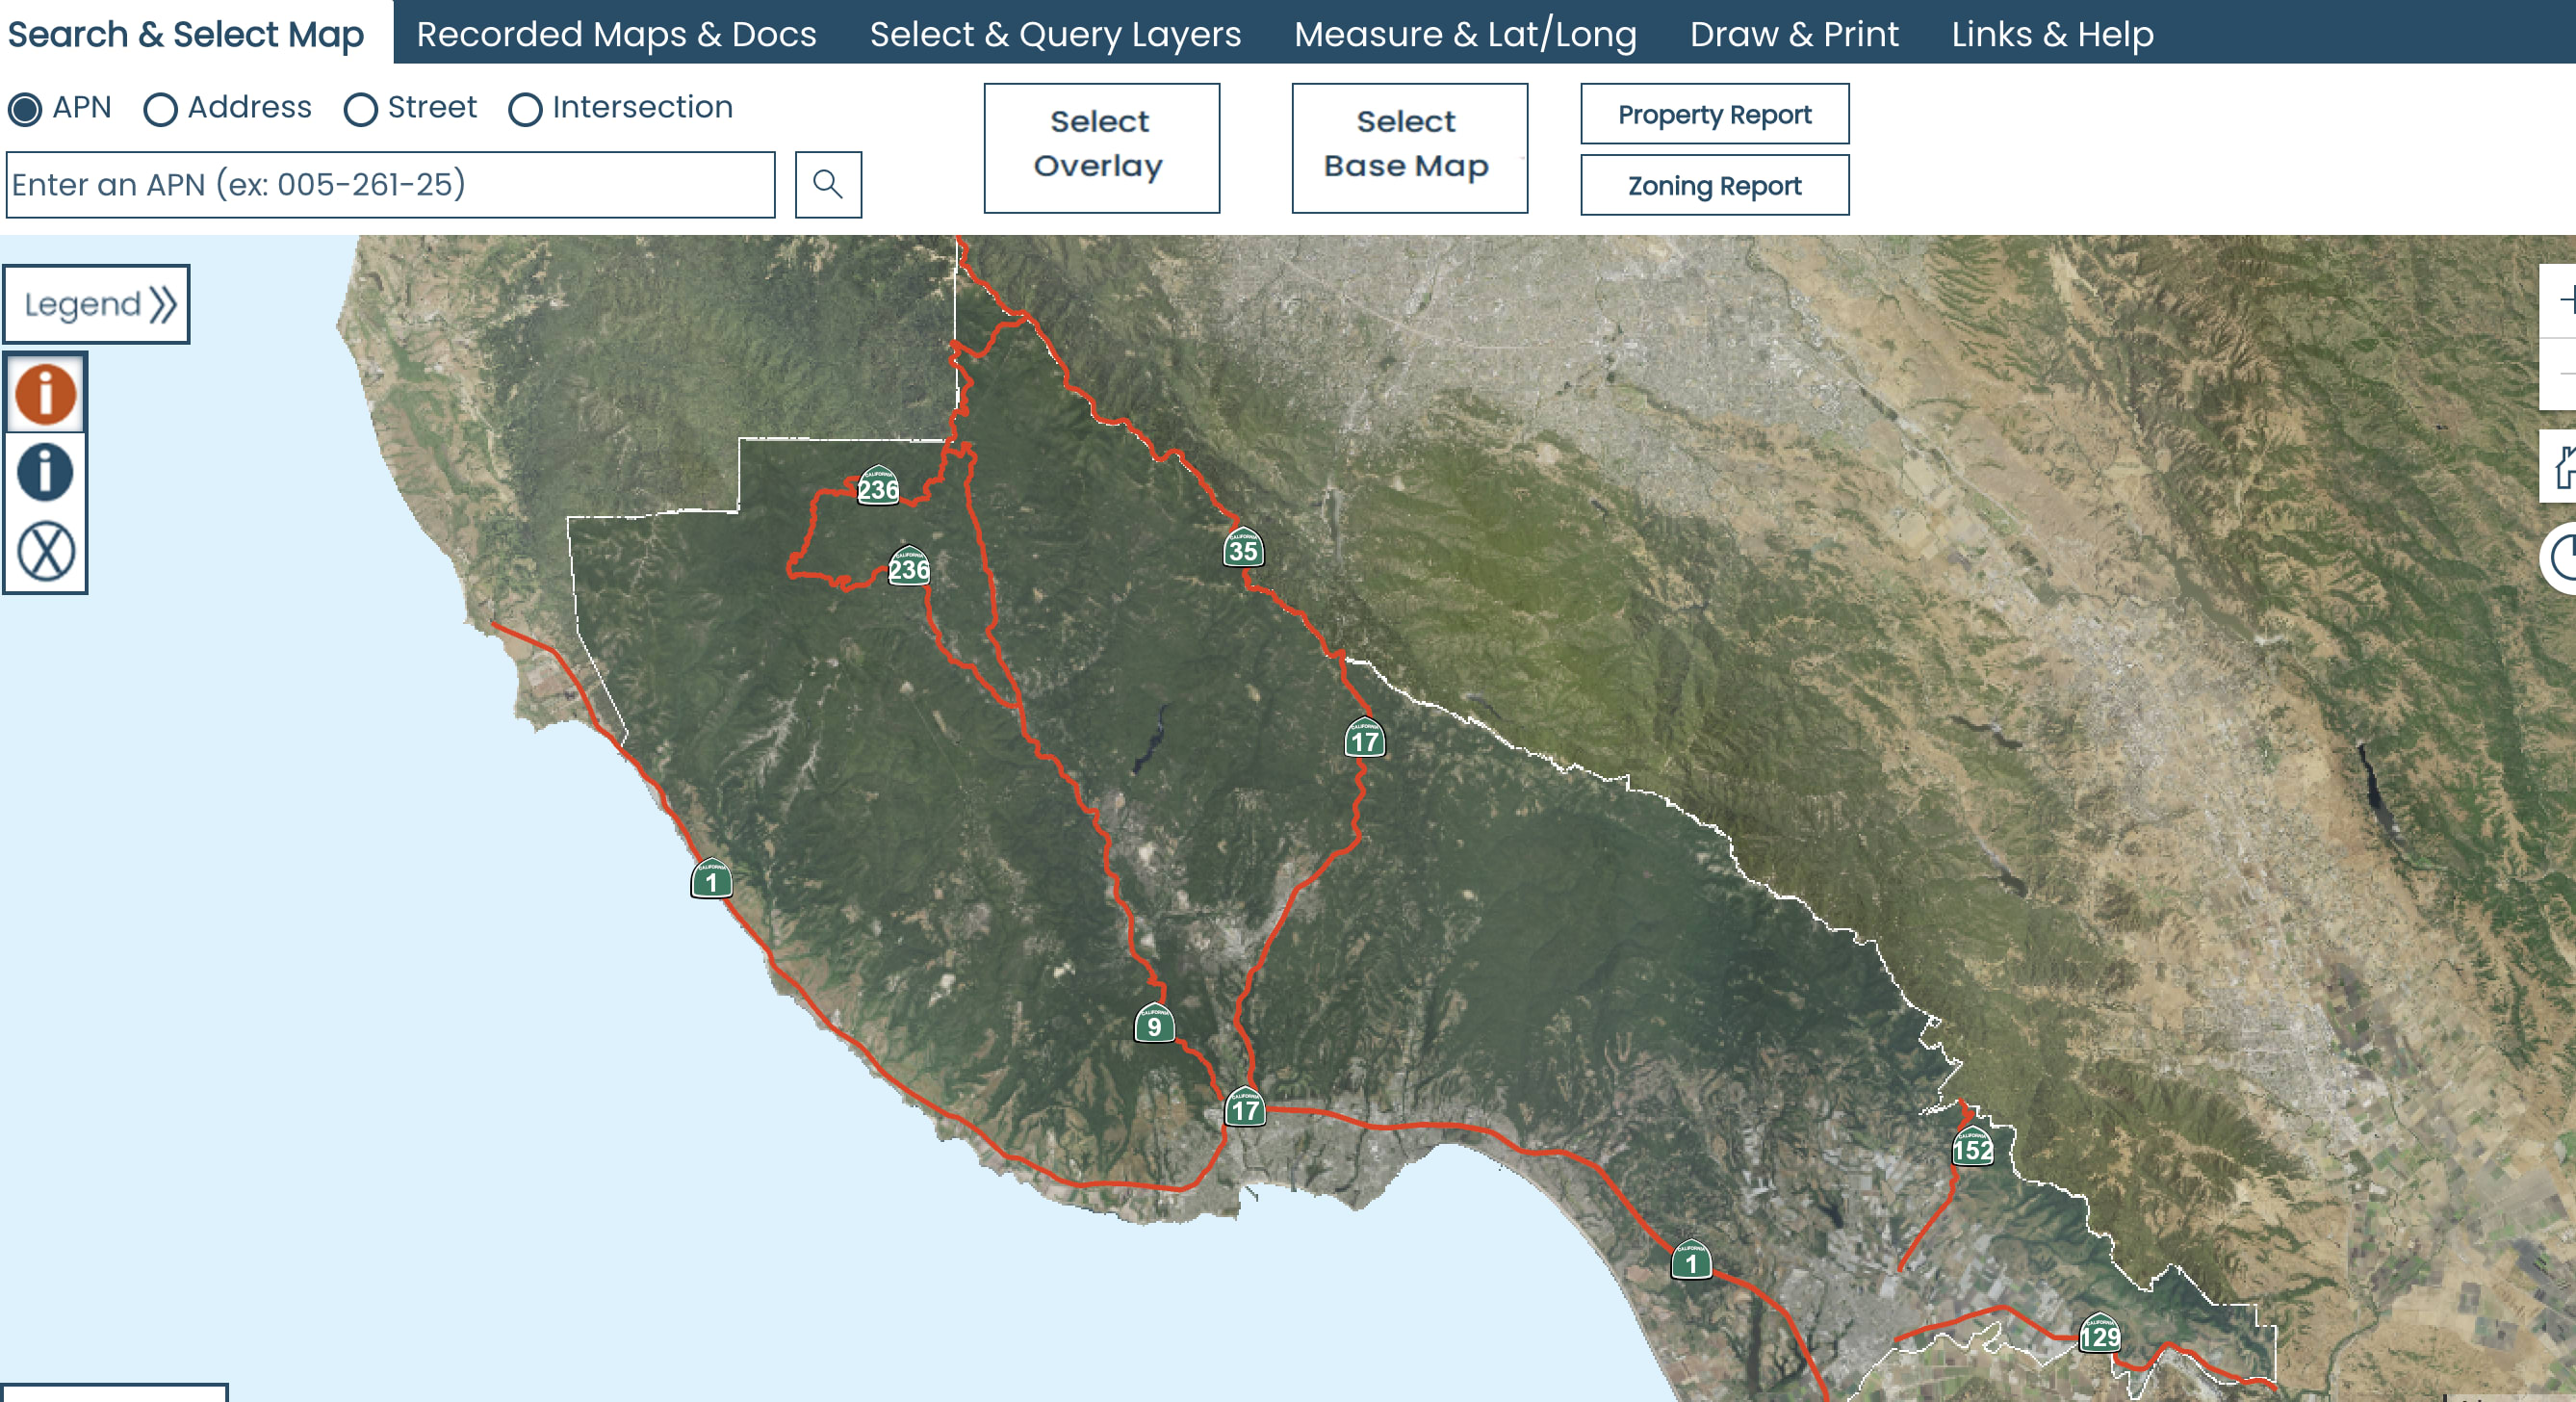Select the APN radio button

26,109
